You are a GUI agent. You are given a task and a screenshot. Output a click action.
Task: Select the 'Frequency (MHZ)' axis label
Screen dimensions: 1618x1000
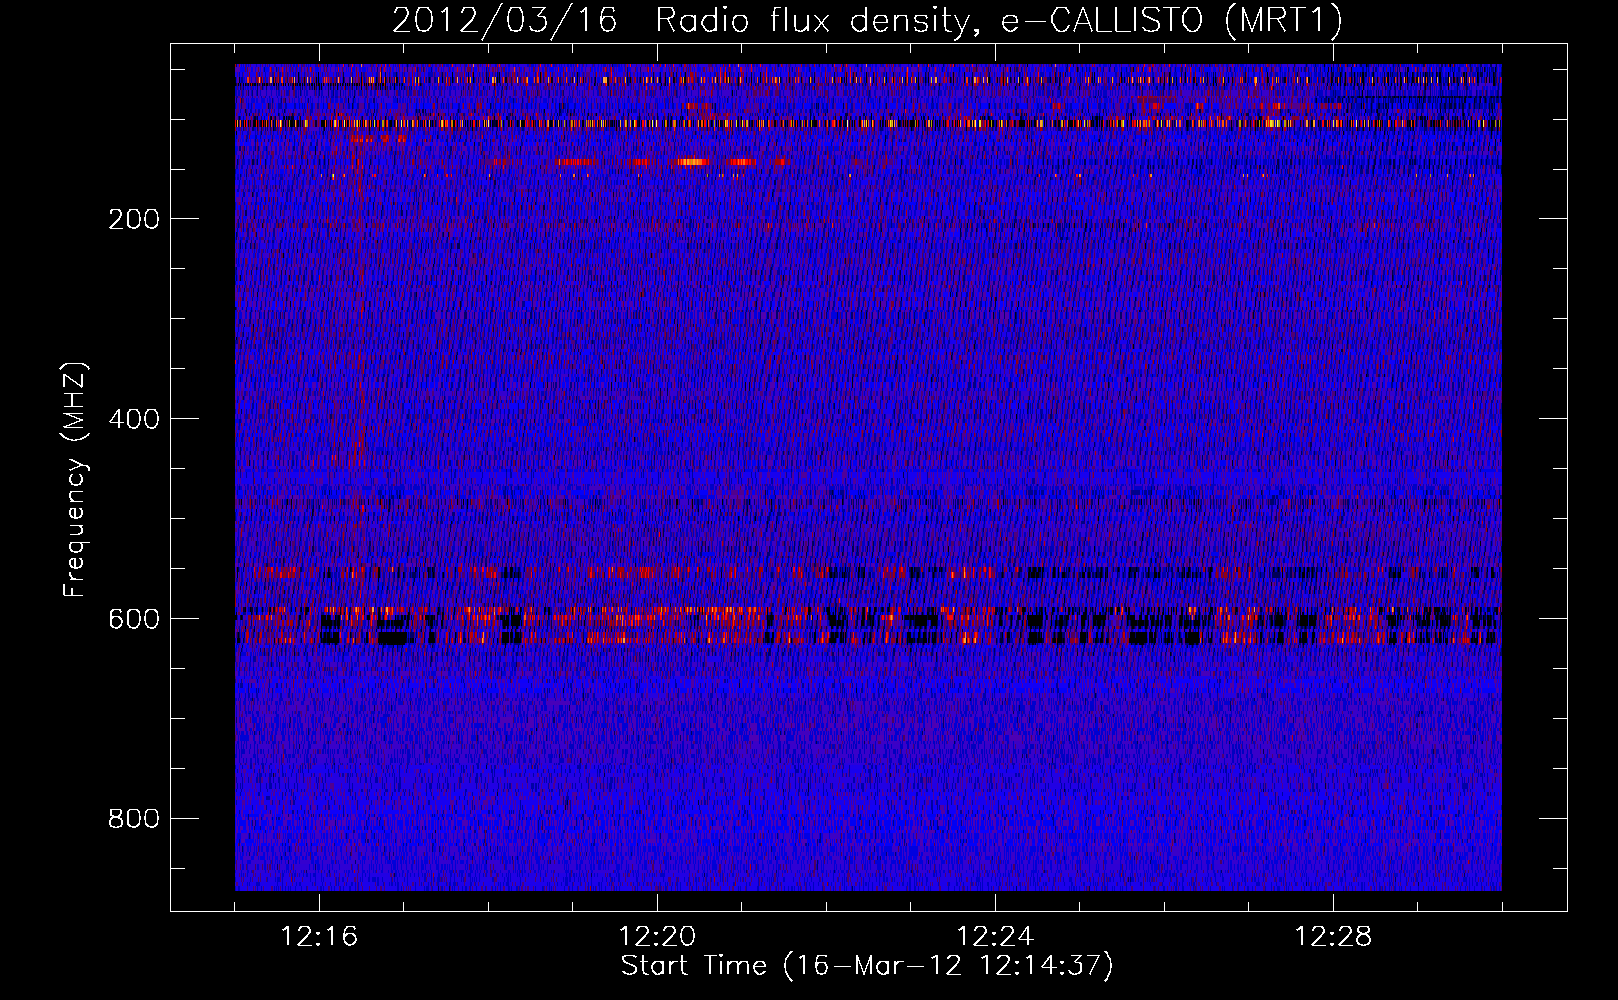click(75, 479)
